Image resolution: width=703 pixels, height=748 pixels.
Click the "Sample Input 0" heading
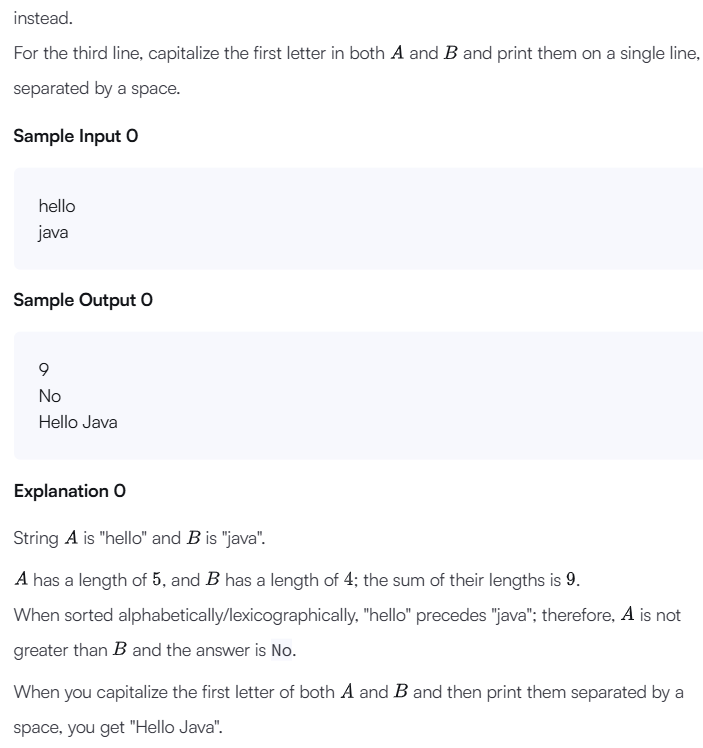76,136
